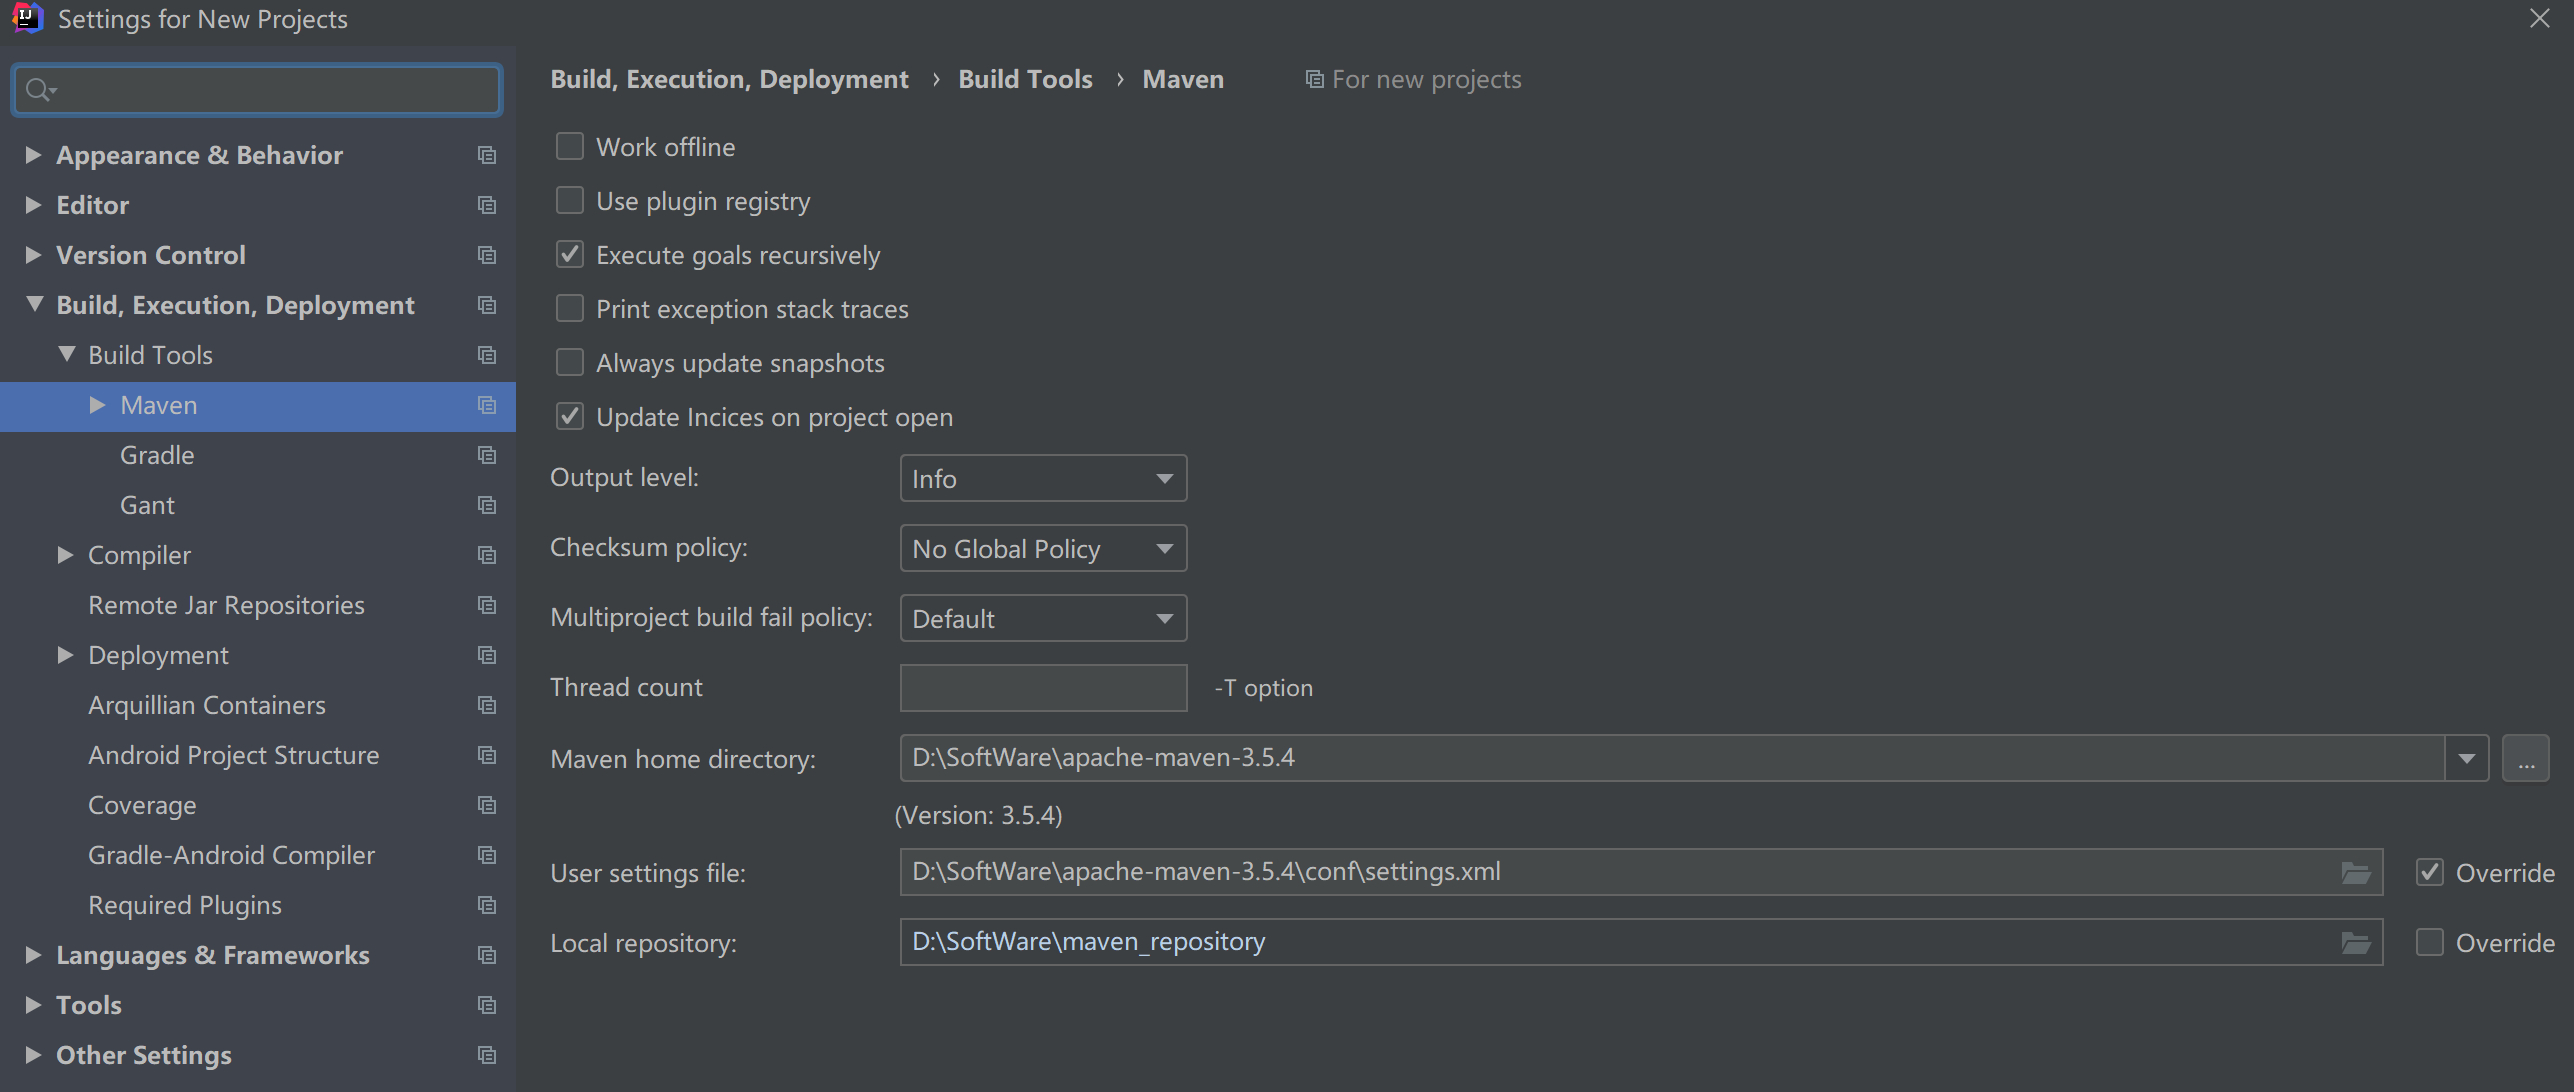Viewport: 2574px width, 1092px height.
Task: Click the ellipsis browse button for Maven home
Action: click(2526, 759)
